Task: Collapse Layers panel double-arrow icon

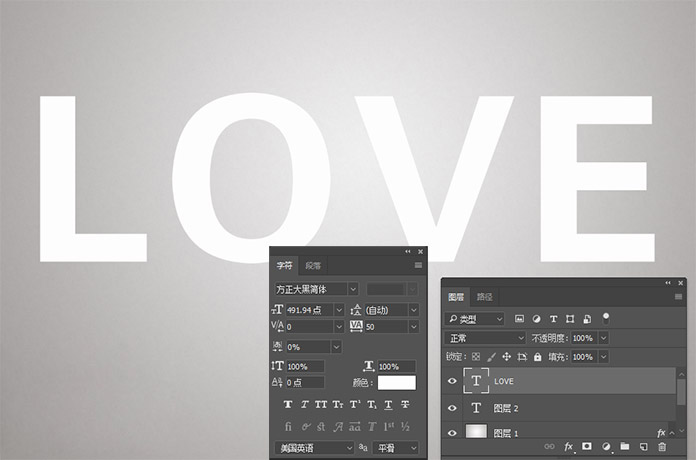Action: click(x=668, y=283)
